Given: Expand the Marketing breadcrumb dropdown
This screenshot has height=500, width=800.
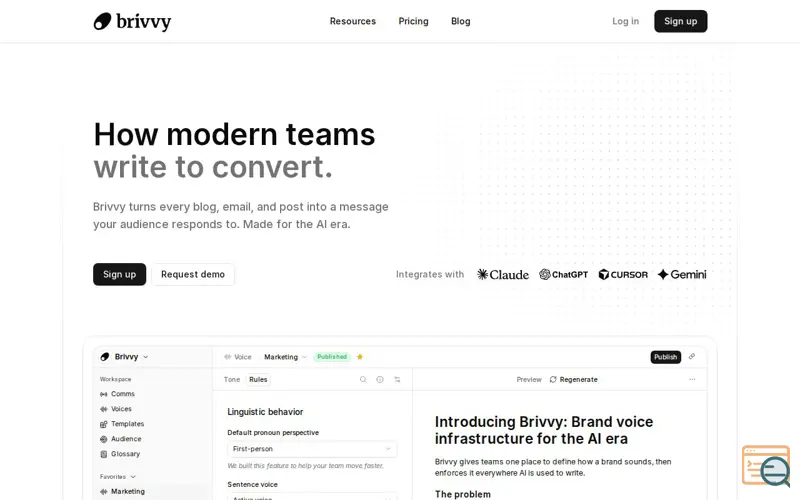Looking at the screenshot, I should (285, 357).
